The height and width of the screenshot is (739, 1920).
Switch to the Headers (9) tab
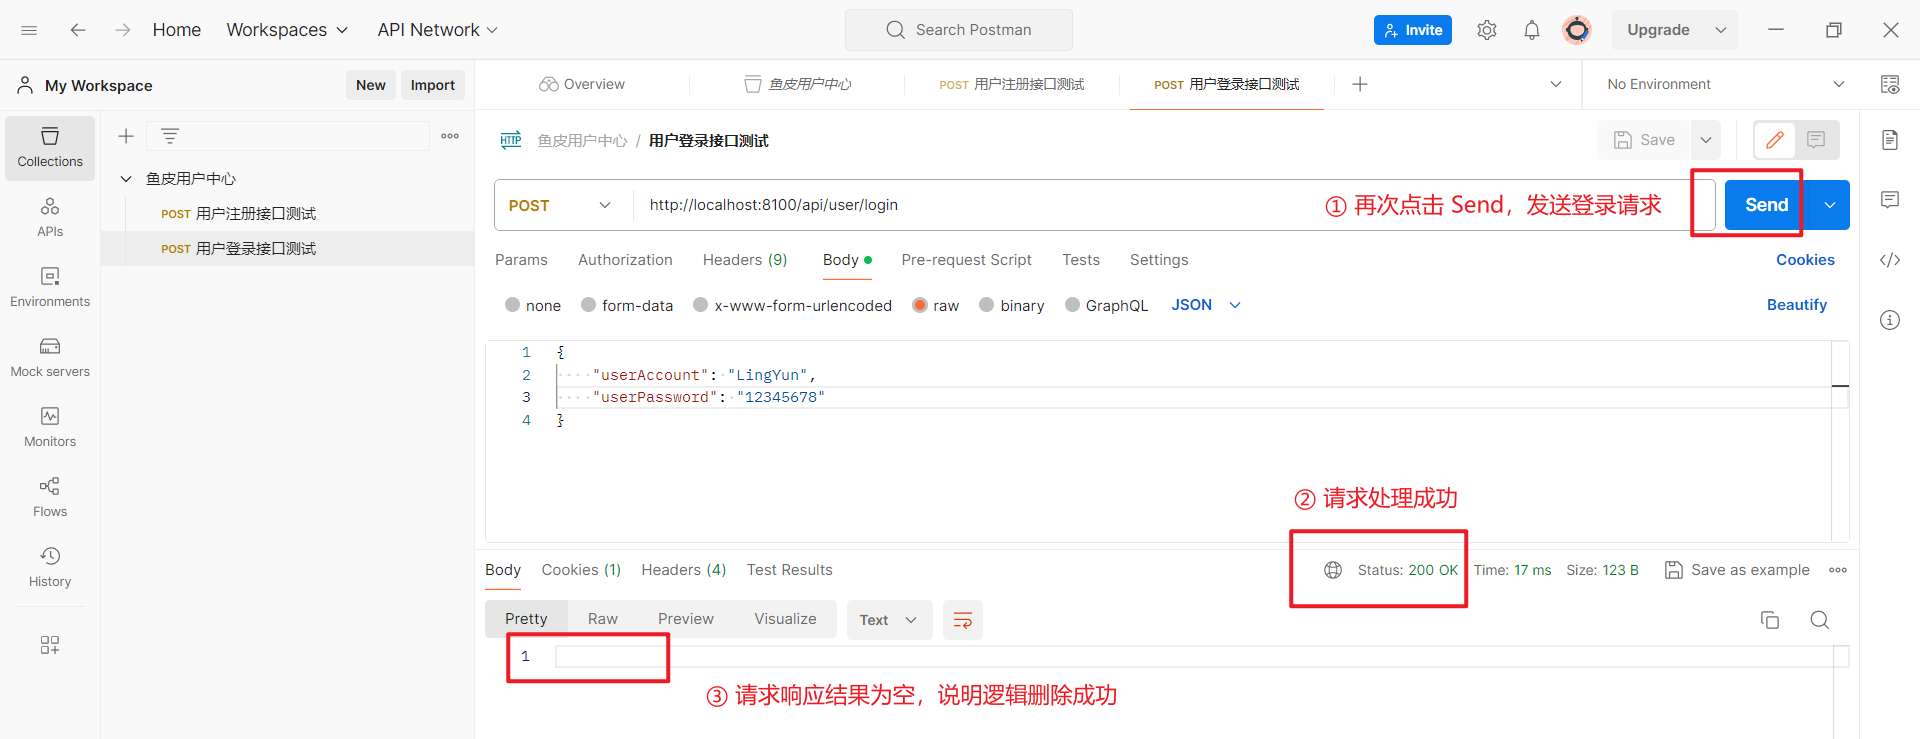744,260
